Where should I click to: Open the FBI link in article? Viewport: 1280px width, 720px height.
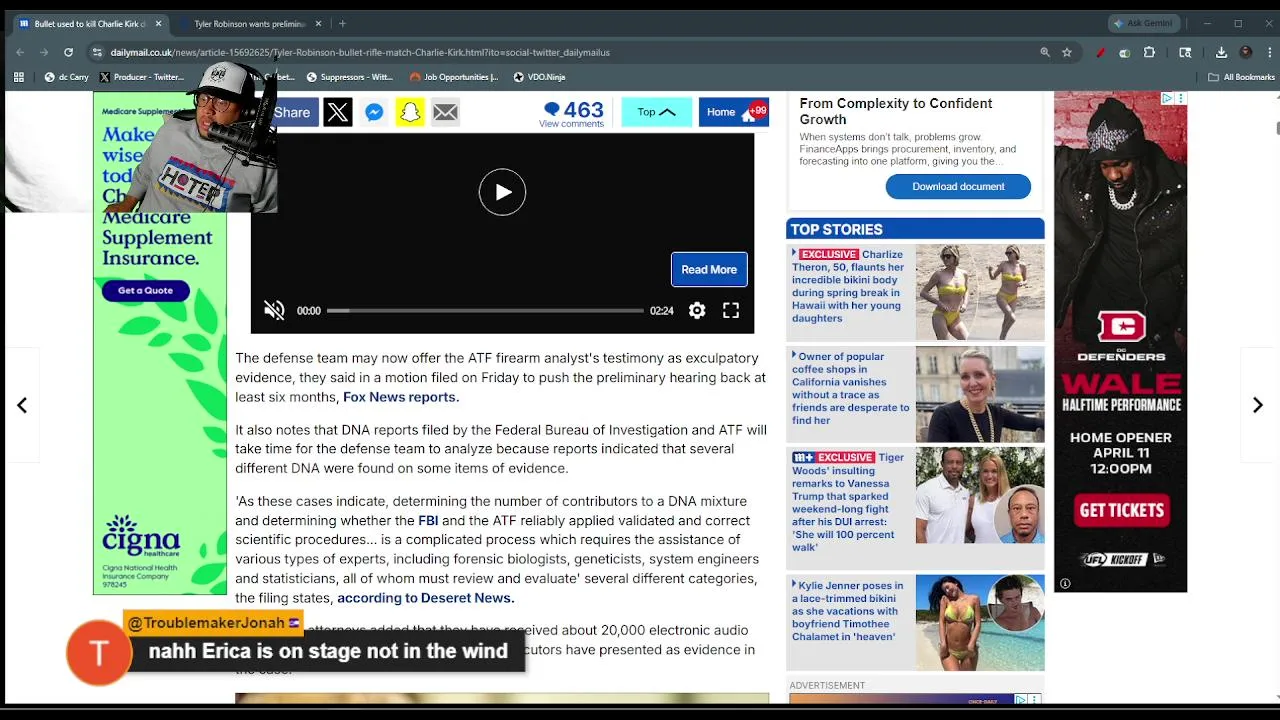click(428, 520)
